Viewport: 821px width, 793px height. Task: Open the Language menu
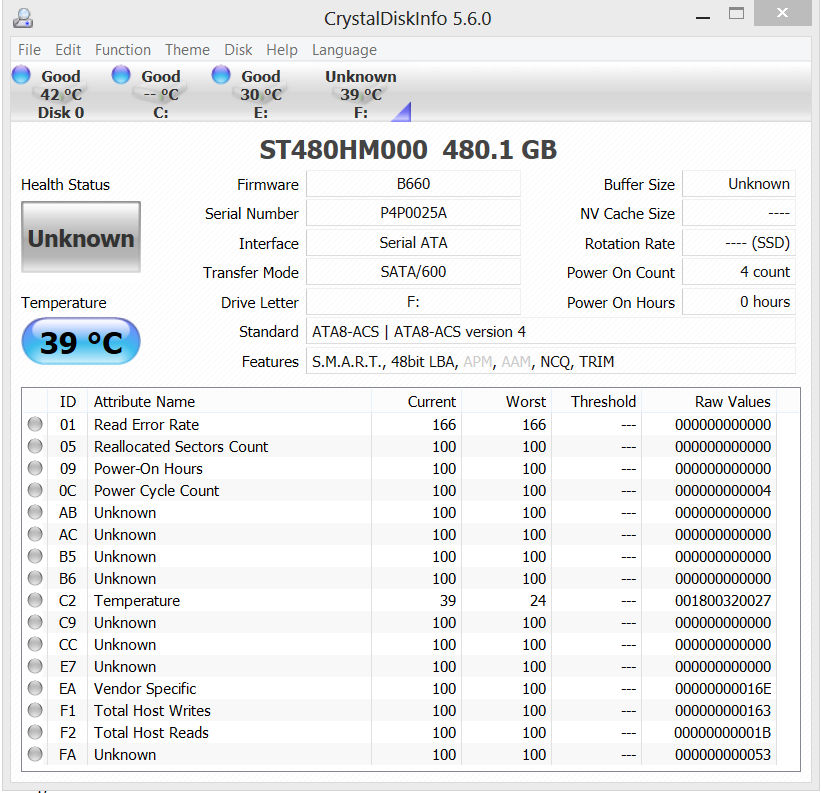click(344, 50)
